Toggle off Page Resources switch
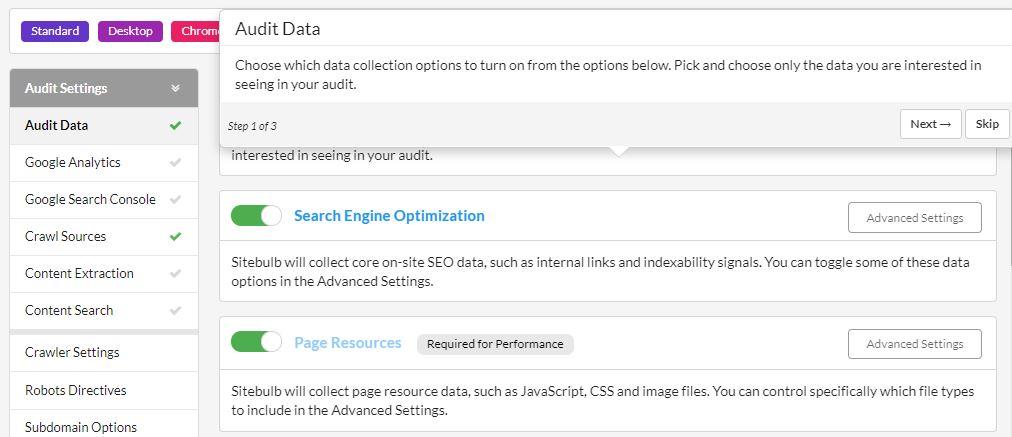Screen dimensions: 1012x437 256,341
